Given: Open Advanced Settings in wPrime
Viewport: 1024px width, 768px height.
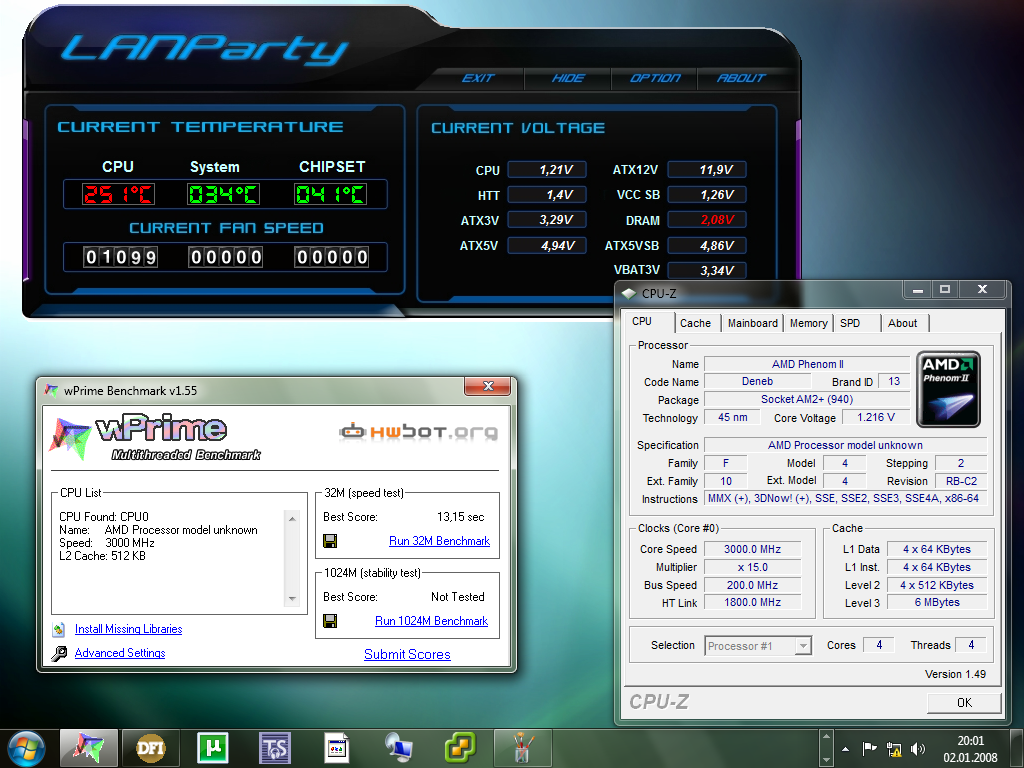Looking at the screenshot, I should [120, 653].
